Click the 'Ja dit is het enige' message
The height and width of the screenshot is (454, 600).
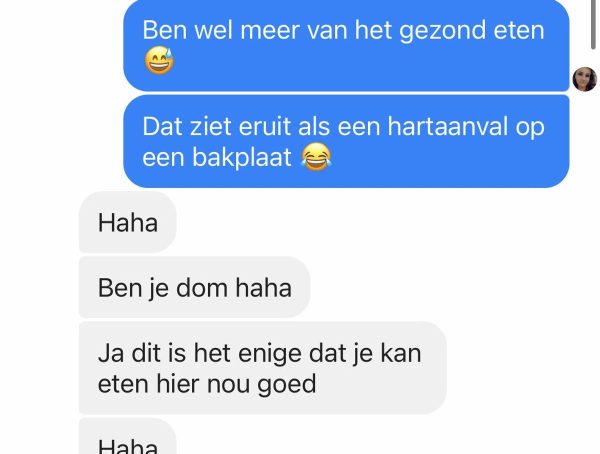pyautogui.click(x=262, y=368)
